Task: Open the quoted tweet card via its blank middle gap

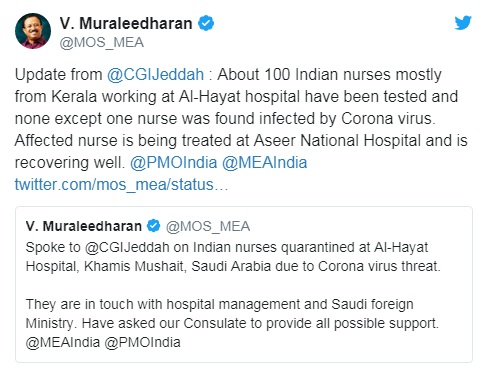Action: pyautogui.click(x=244, y=285)
